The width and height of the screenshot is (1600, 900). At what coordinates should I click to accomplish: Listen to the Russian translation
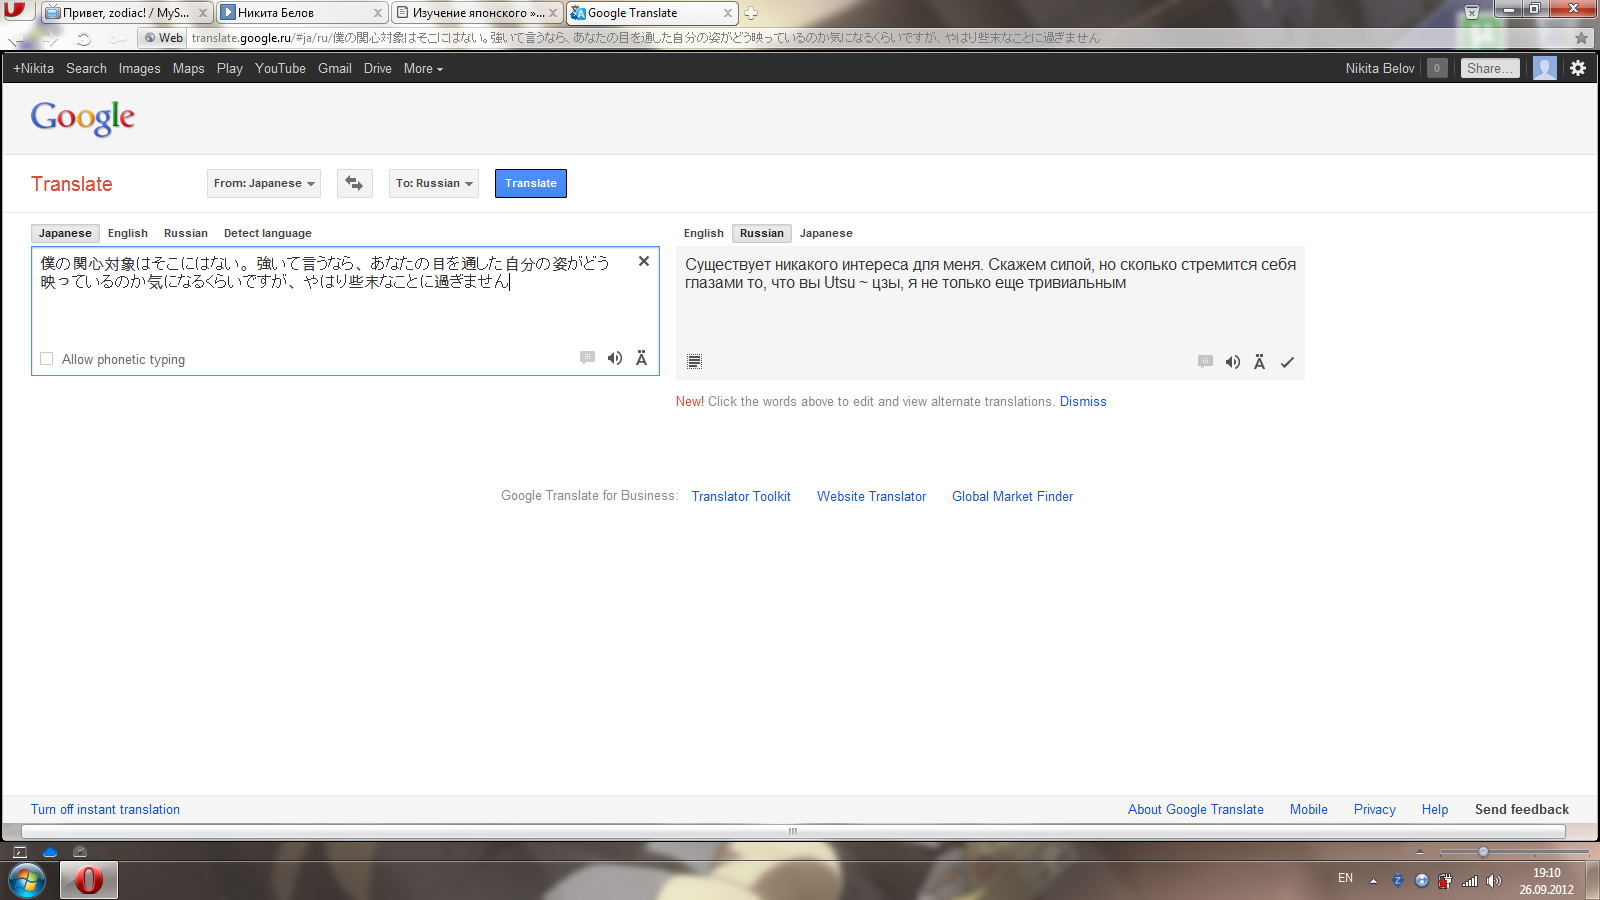point(1233,362)
